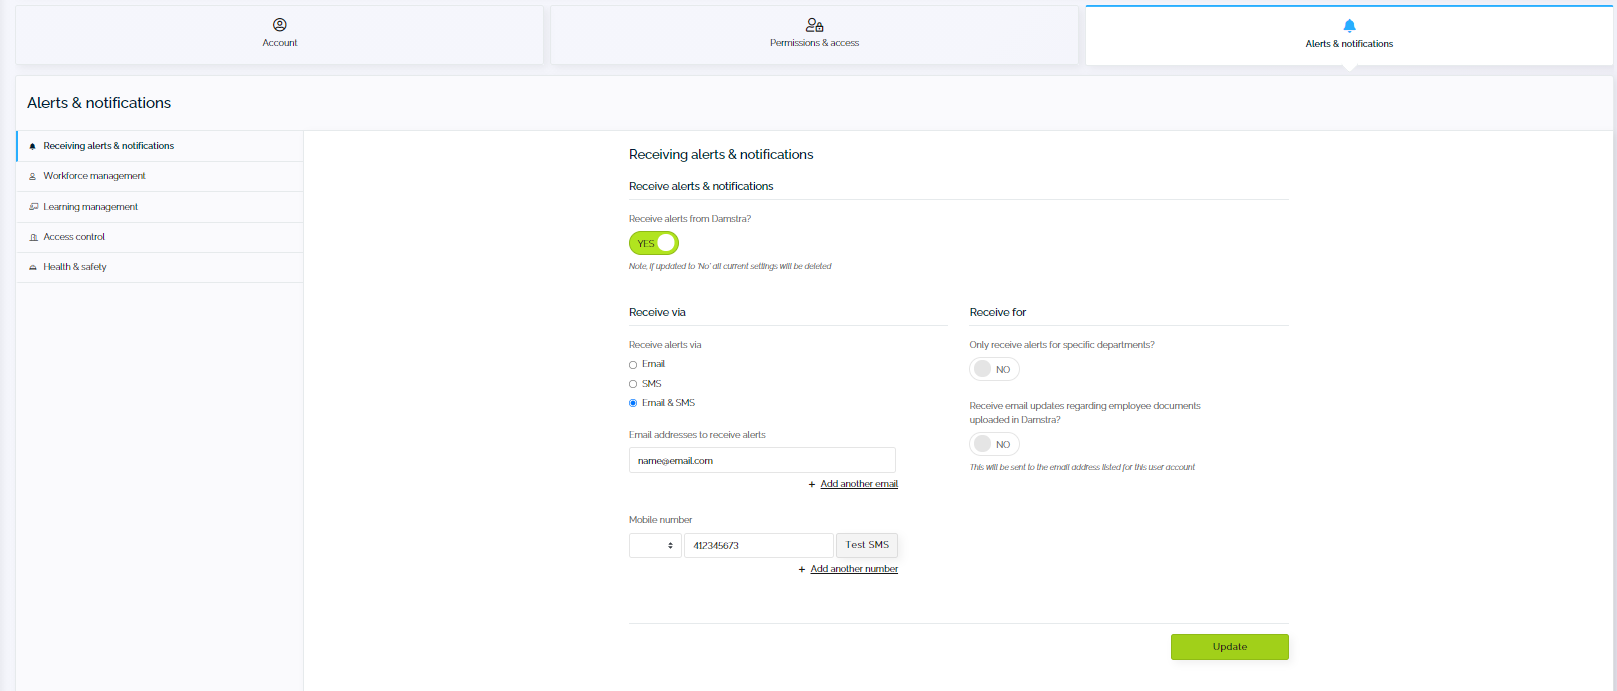
Task: Toggle employee documents email updates switch
Action: (x=994, y=444)
